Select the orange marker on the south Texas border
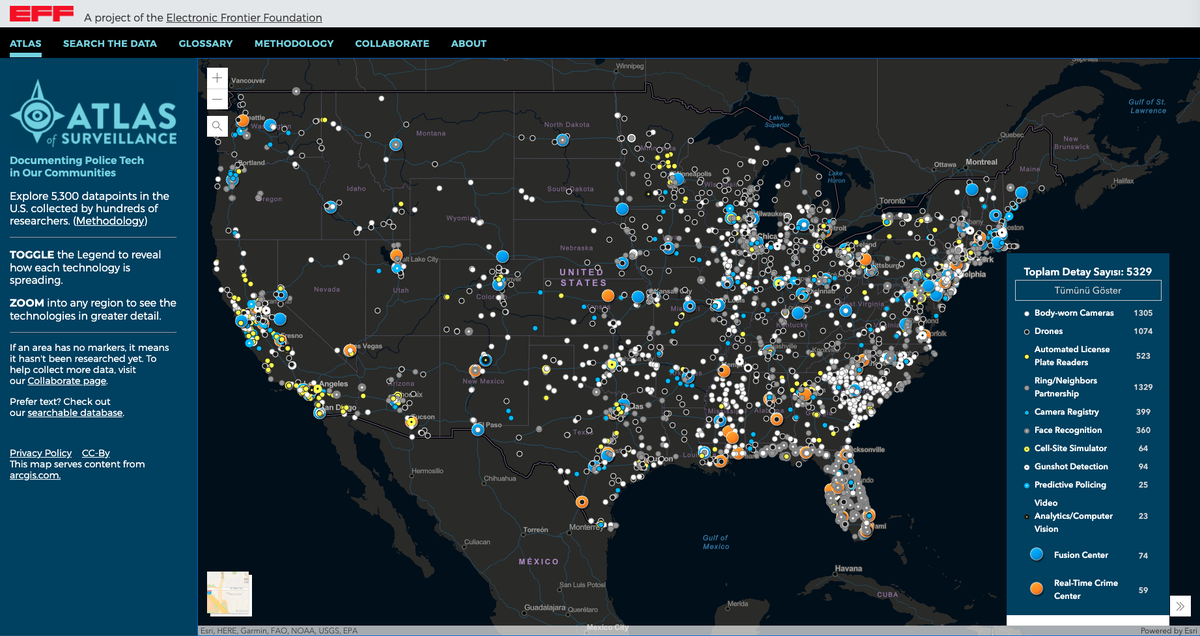Image resolution: width=1200 pixels, height=636 pixels. tap(582, 502)
